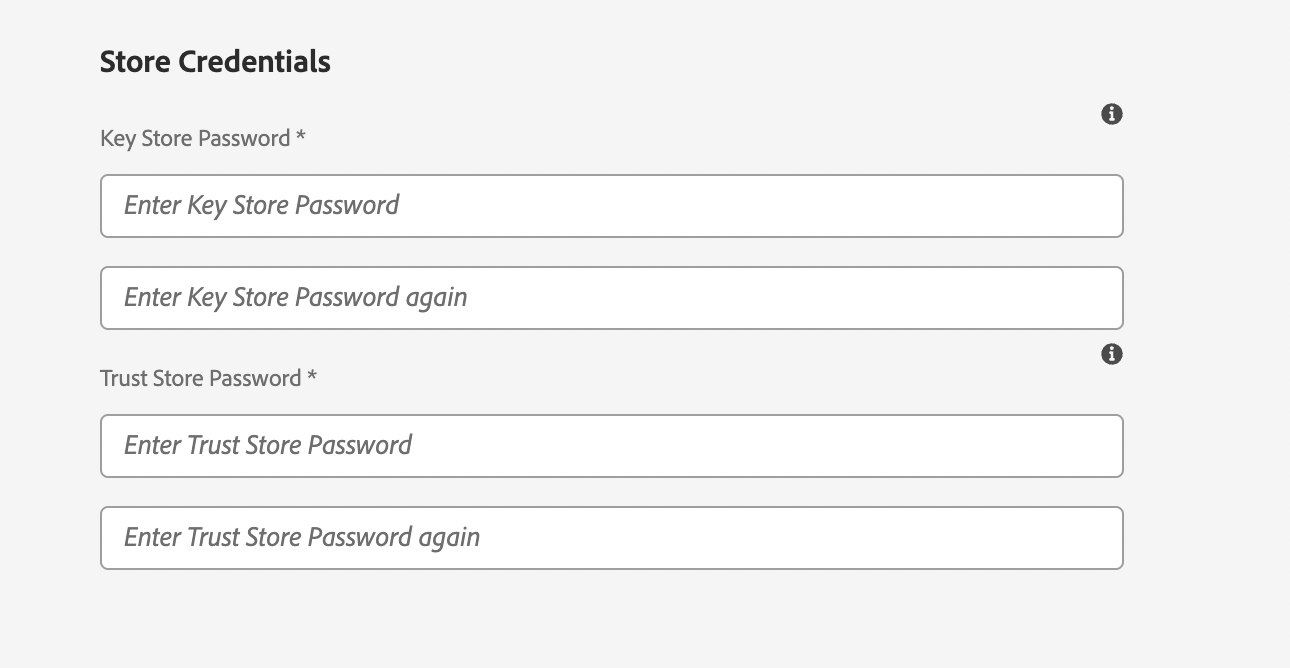This screenshot has height=668, width=1290.
Task: Focus the Enter Key Store Password field
Action: click(x=611, y=206)
